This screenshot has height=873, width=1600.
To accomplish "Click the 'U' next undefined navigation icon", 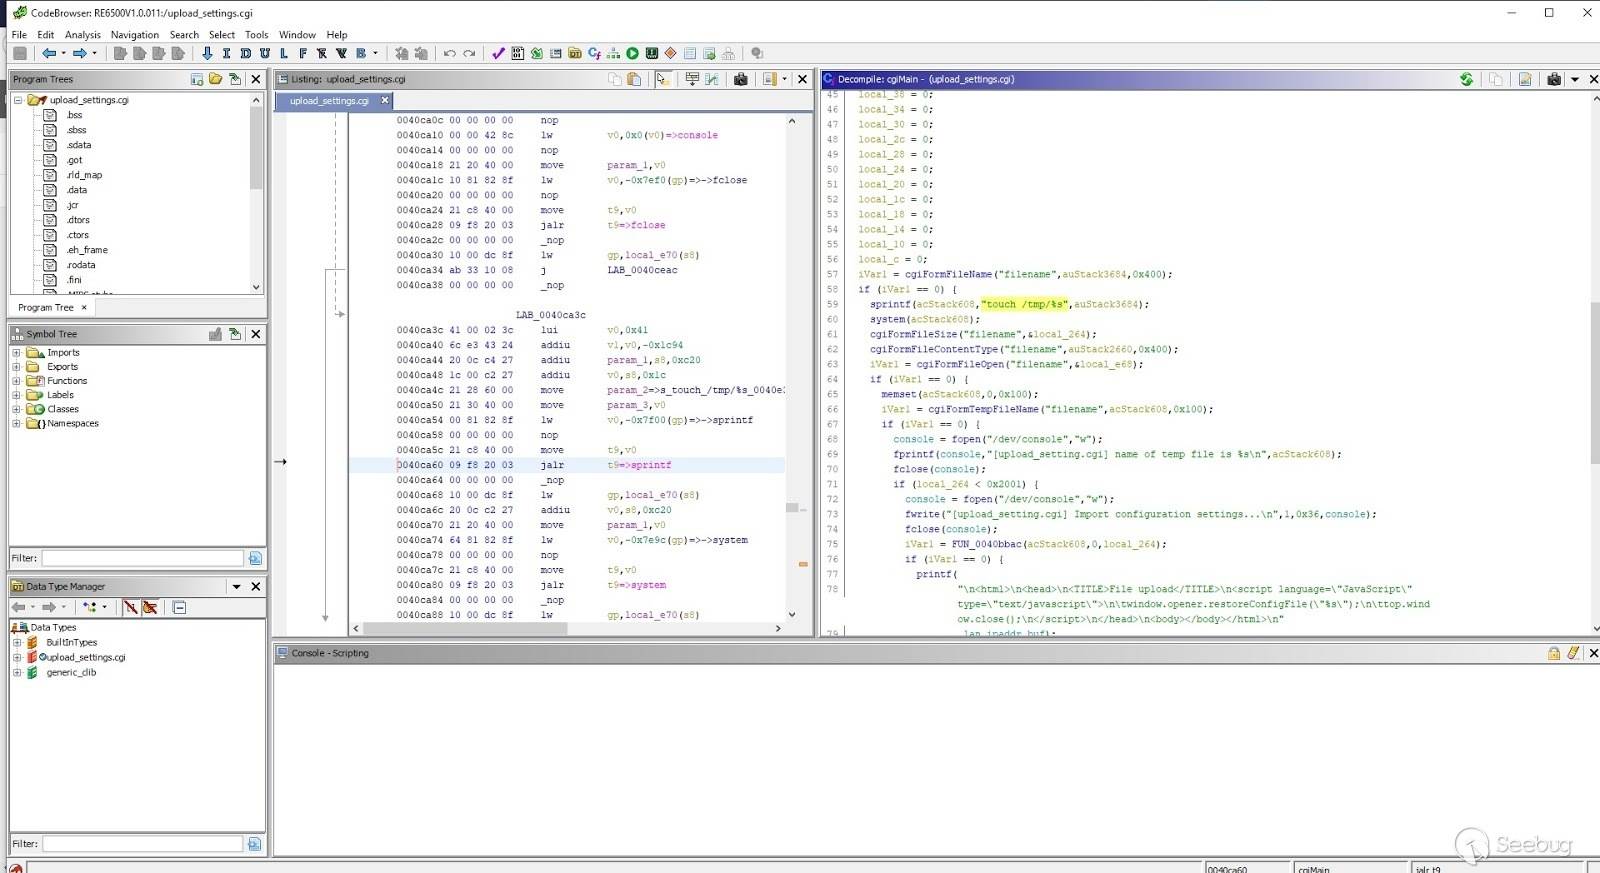I will [x=264, y=54].
